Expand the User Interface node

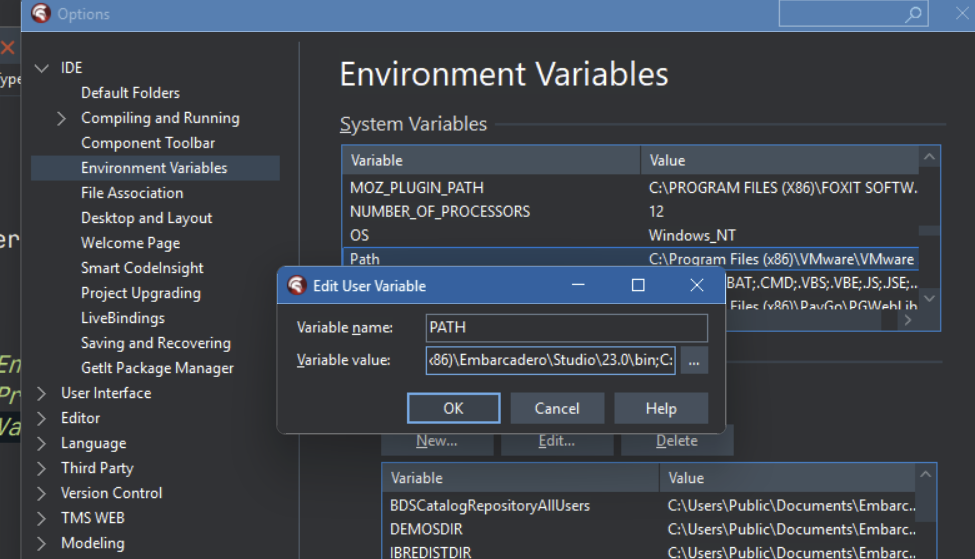pyautogui.click(x=41, y=394)
